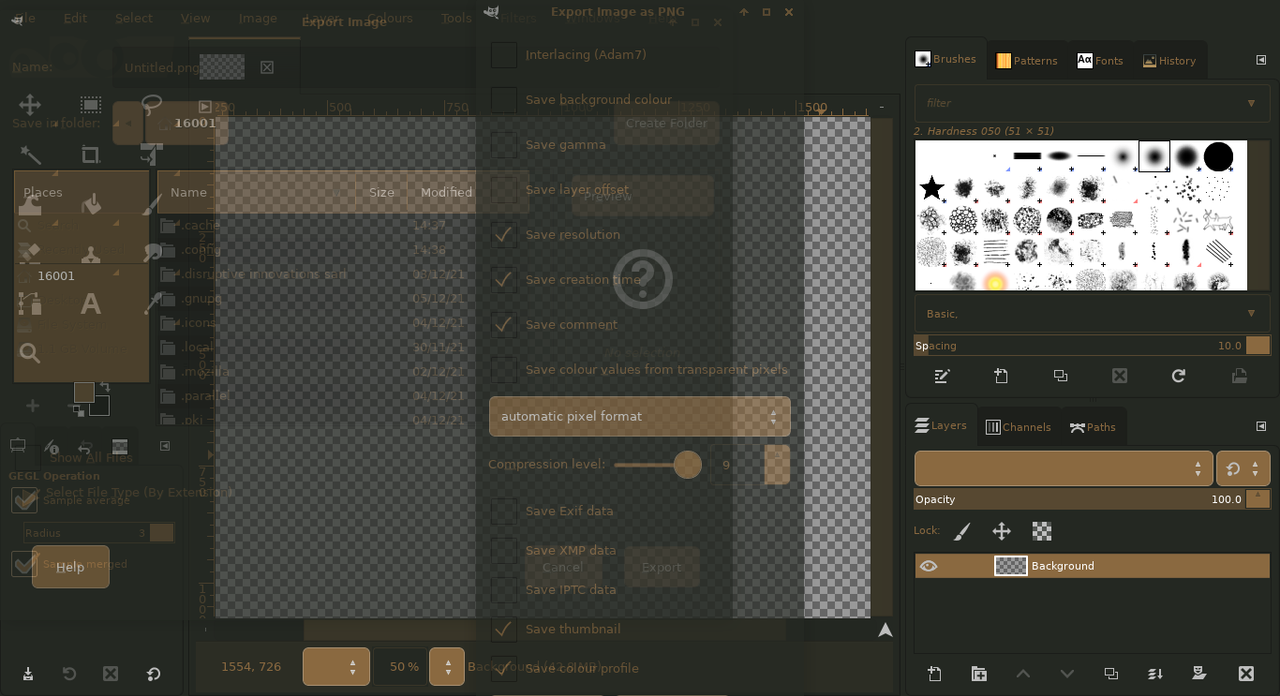1280x696 pixels.
Task: Merge down layer icon
Action: tap(1155, 674)
